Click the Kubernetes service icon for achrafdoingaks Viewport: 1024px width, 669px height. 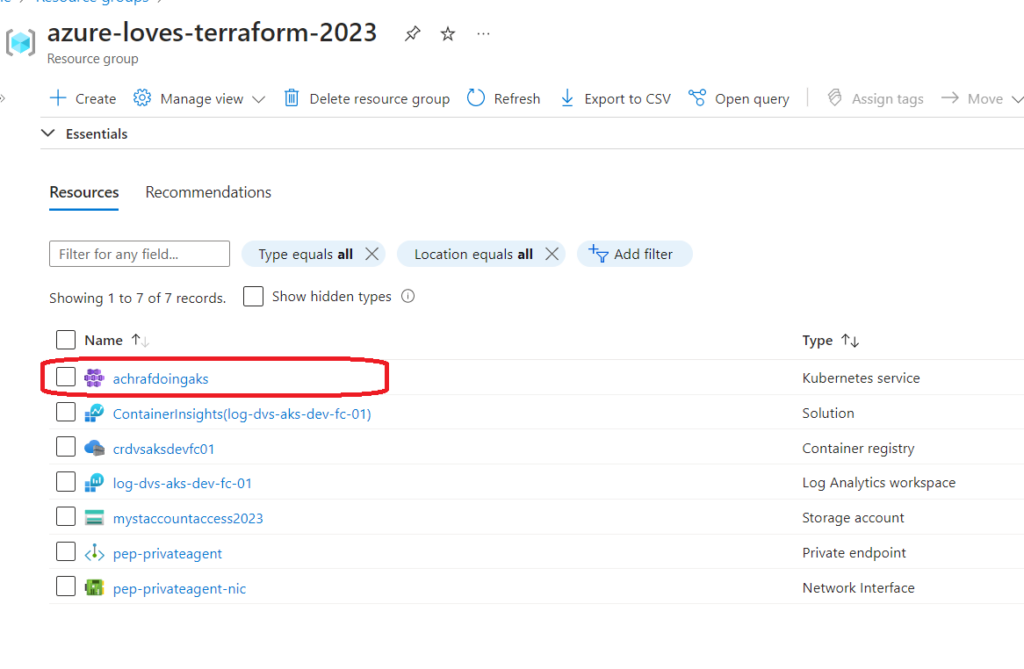tap(92, 378)
